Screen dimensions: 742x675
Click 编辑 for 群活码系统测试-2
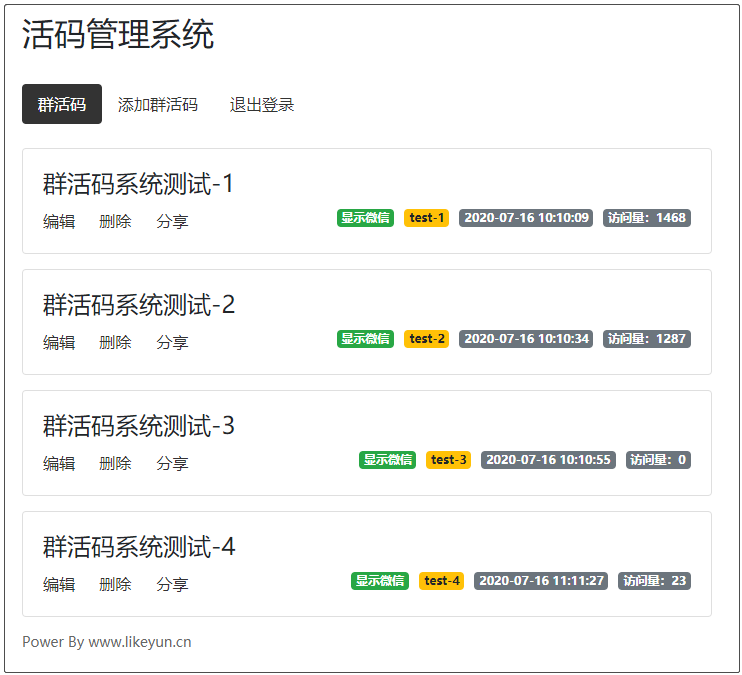coord(59,342)
